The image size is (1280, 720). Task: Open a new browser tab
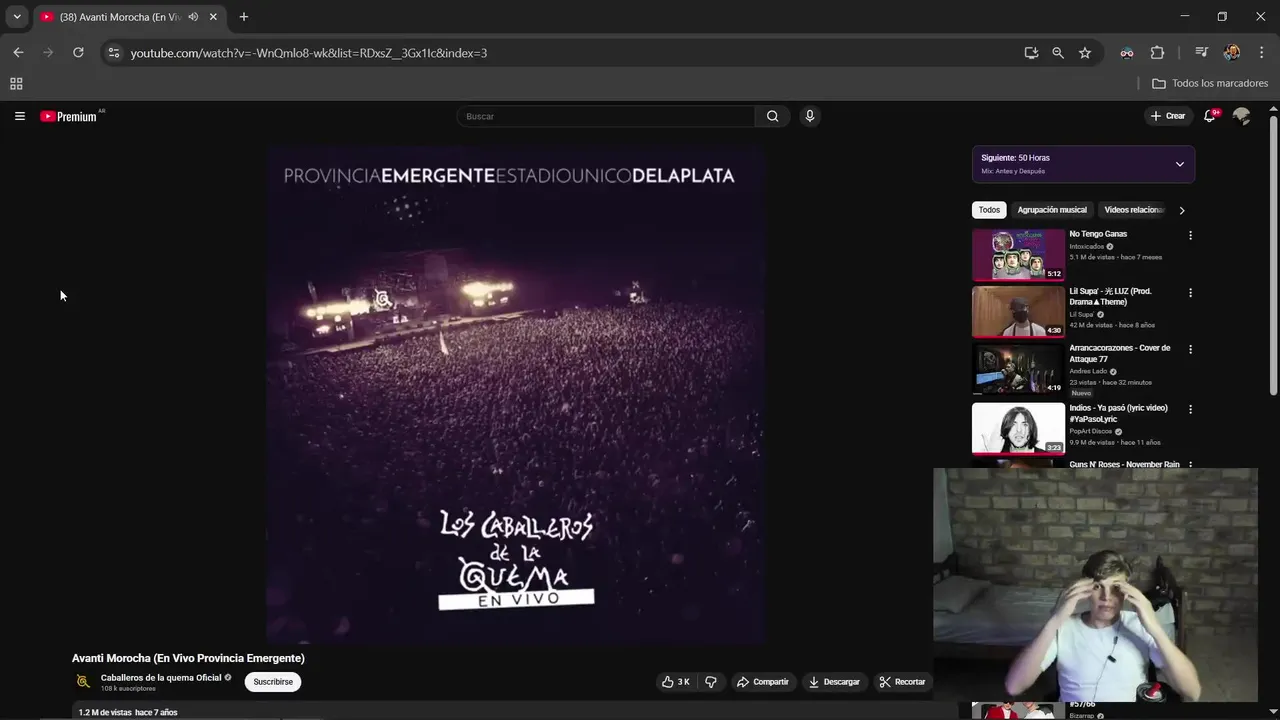coord(244,17)
